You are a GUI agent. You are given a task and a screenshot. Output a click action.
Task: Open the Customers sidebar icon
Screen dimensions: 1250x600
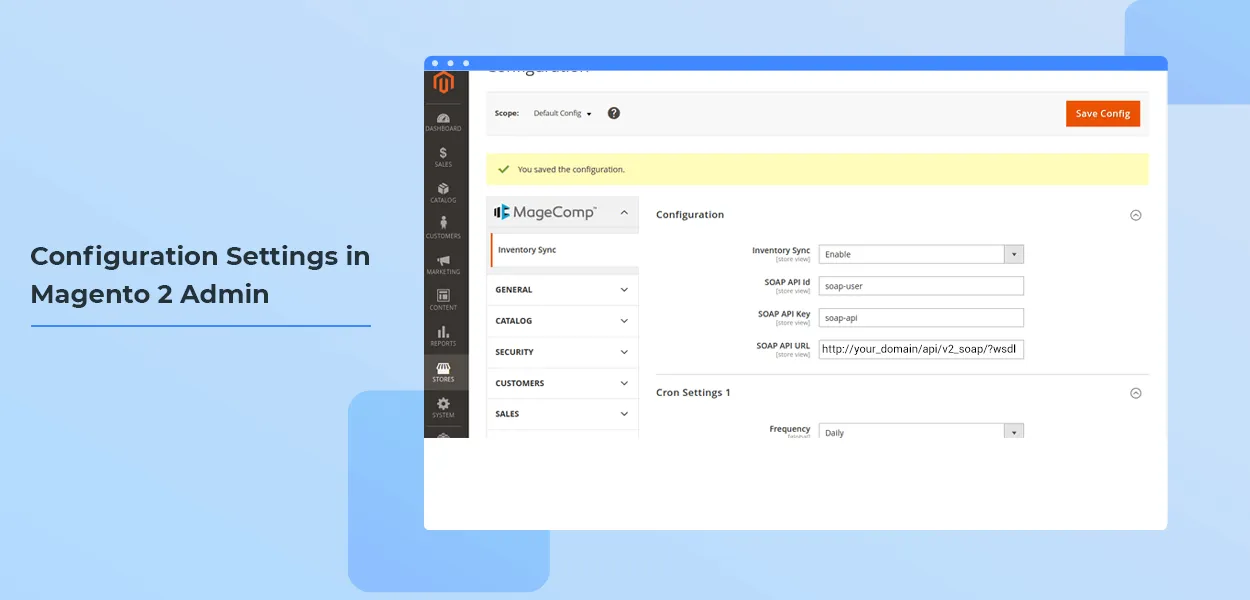pos(443,228)
